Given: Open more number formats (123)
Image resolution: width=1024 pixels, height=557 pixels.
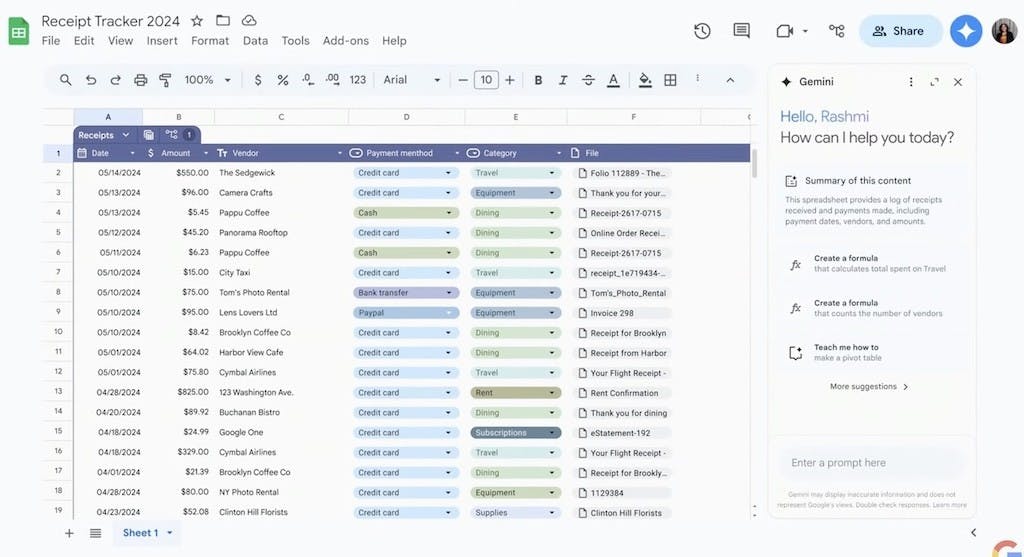Looking at the screenshot, I should pyautogui.click(x=358, y=80).
